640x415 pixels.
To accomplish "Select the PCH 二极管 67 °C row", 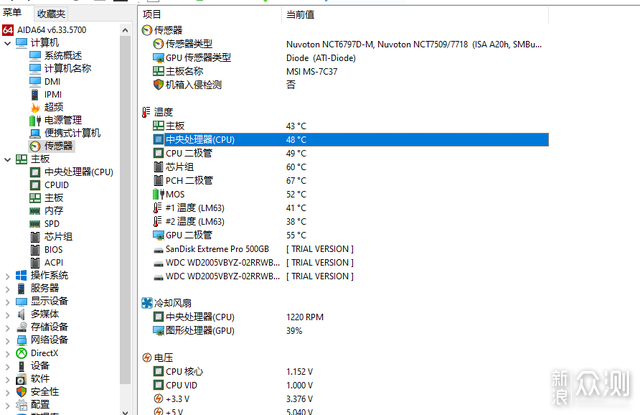I will click(x=351, y=181).
